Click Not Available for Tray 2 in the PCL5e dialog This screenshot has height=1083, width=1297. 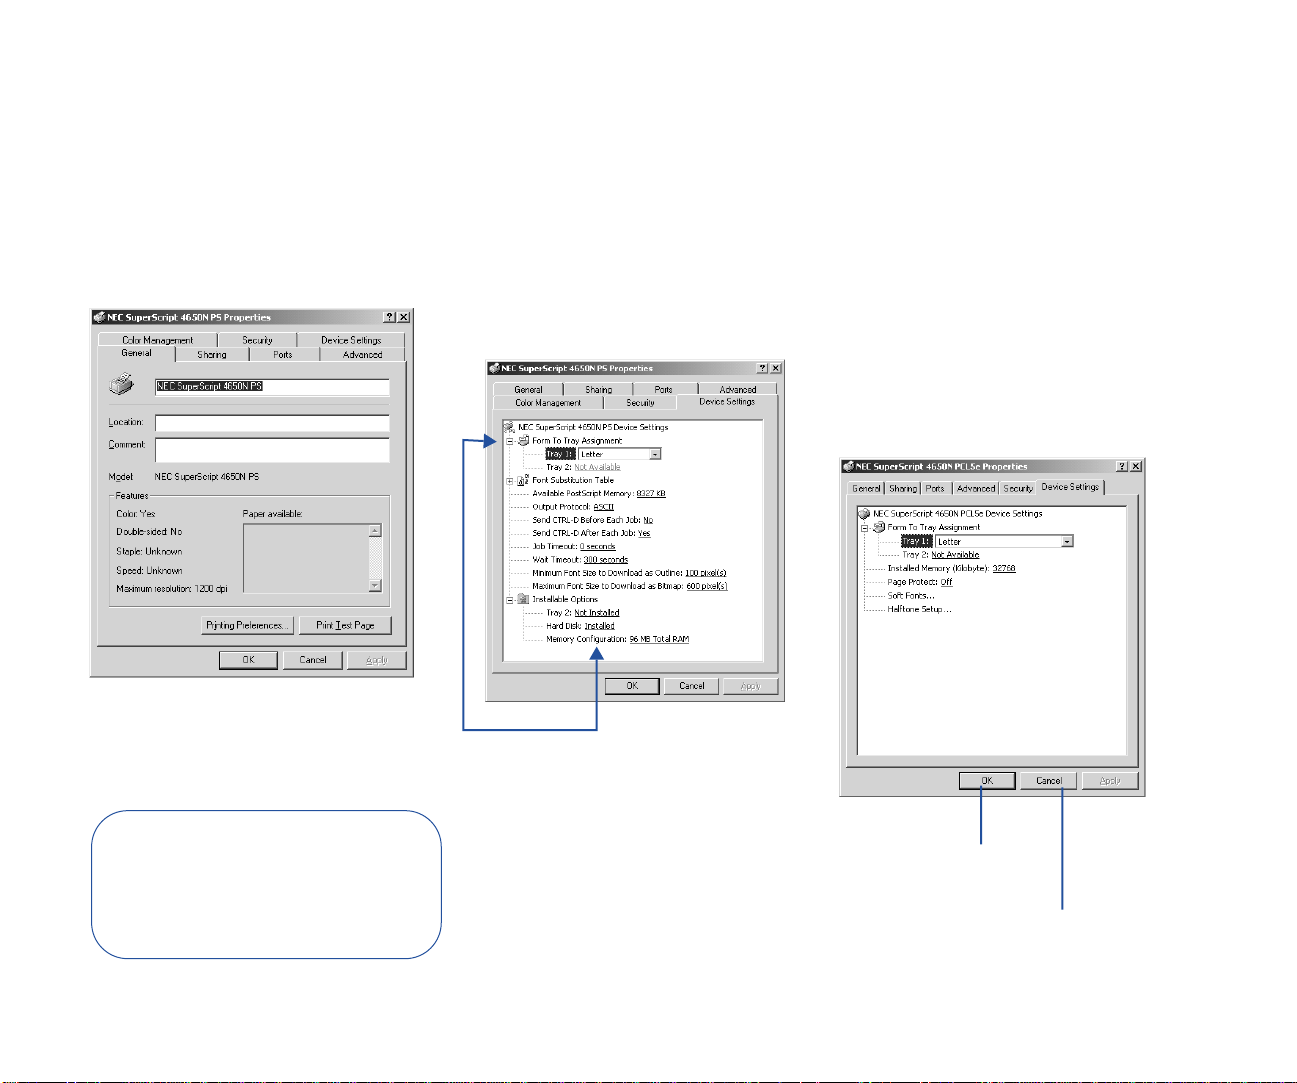955,555
